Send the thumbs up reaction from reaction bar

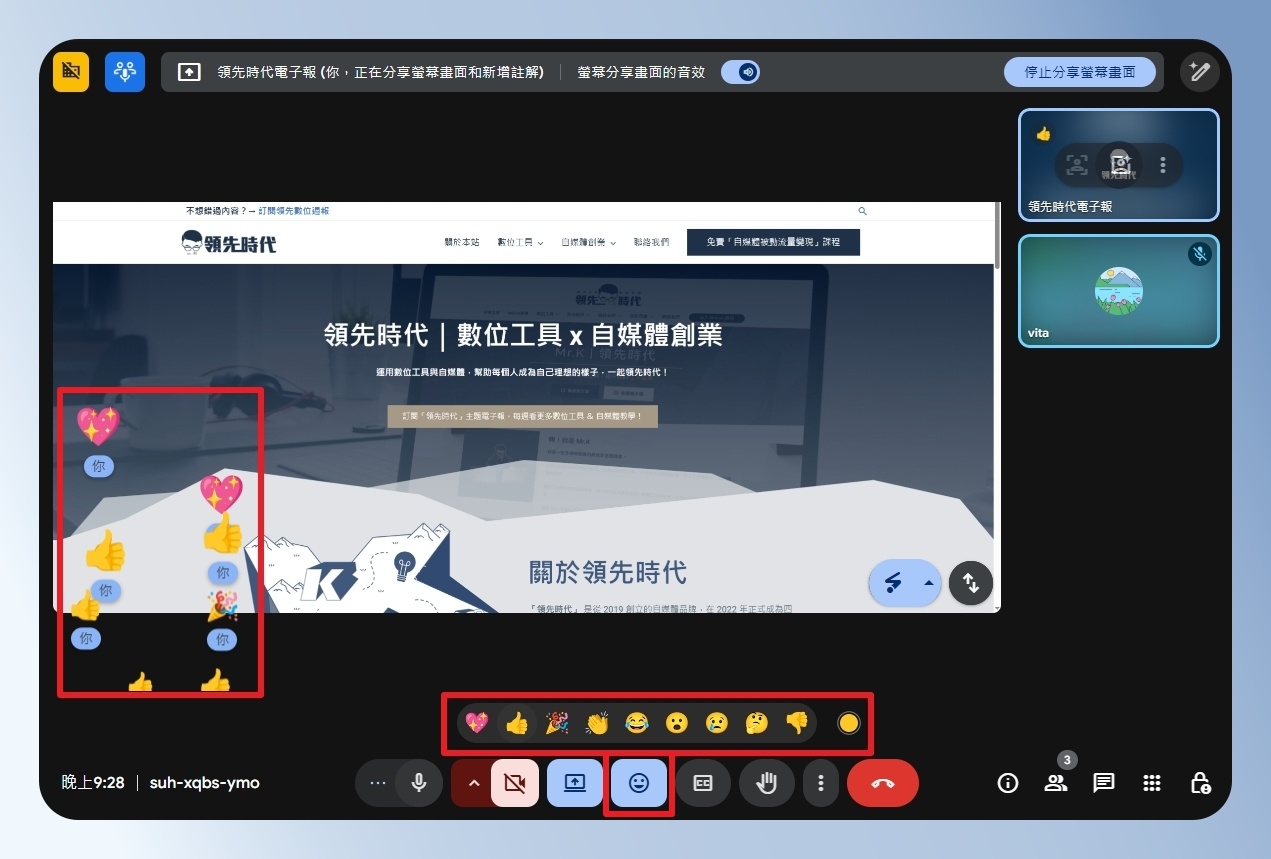click(517, 722)
